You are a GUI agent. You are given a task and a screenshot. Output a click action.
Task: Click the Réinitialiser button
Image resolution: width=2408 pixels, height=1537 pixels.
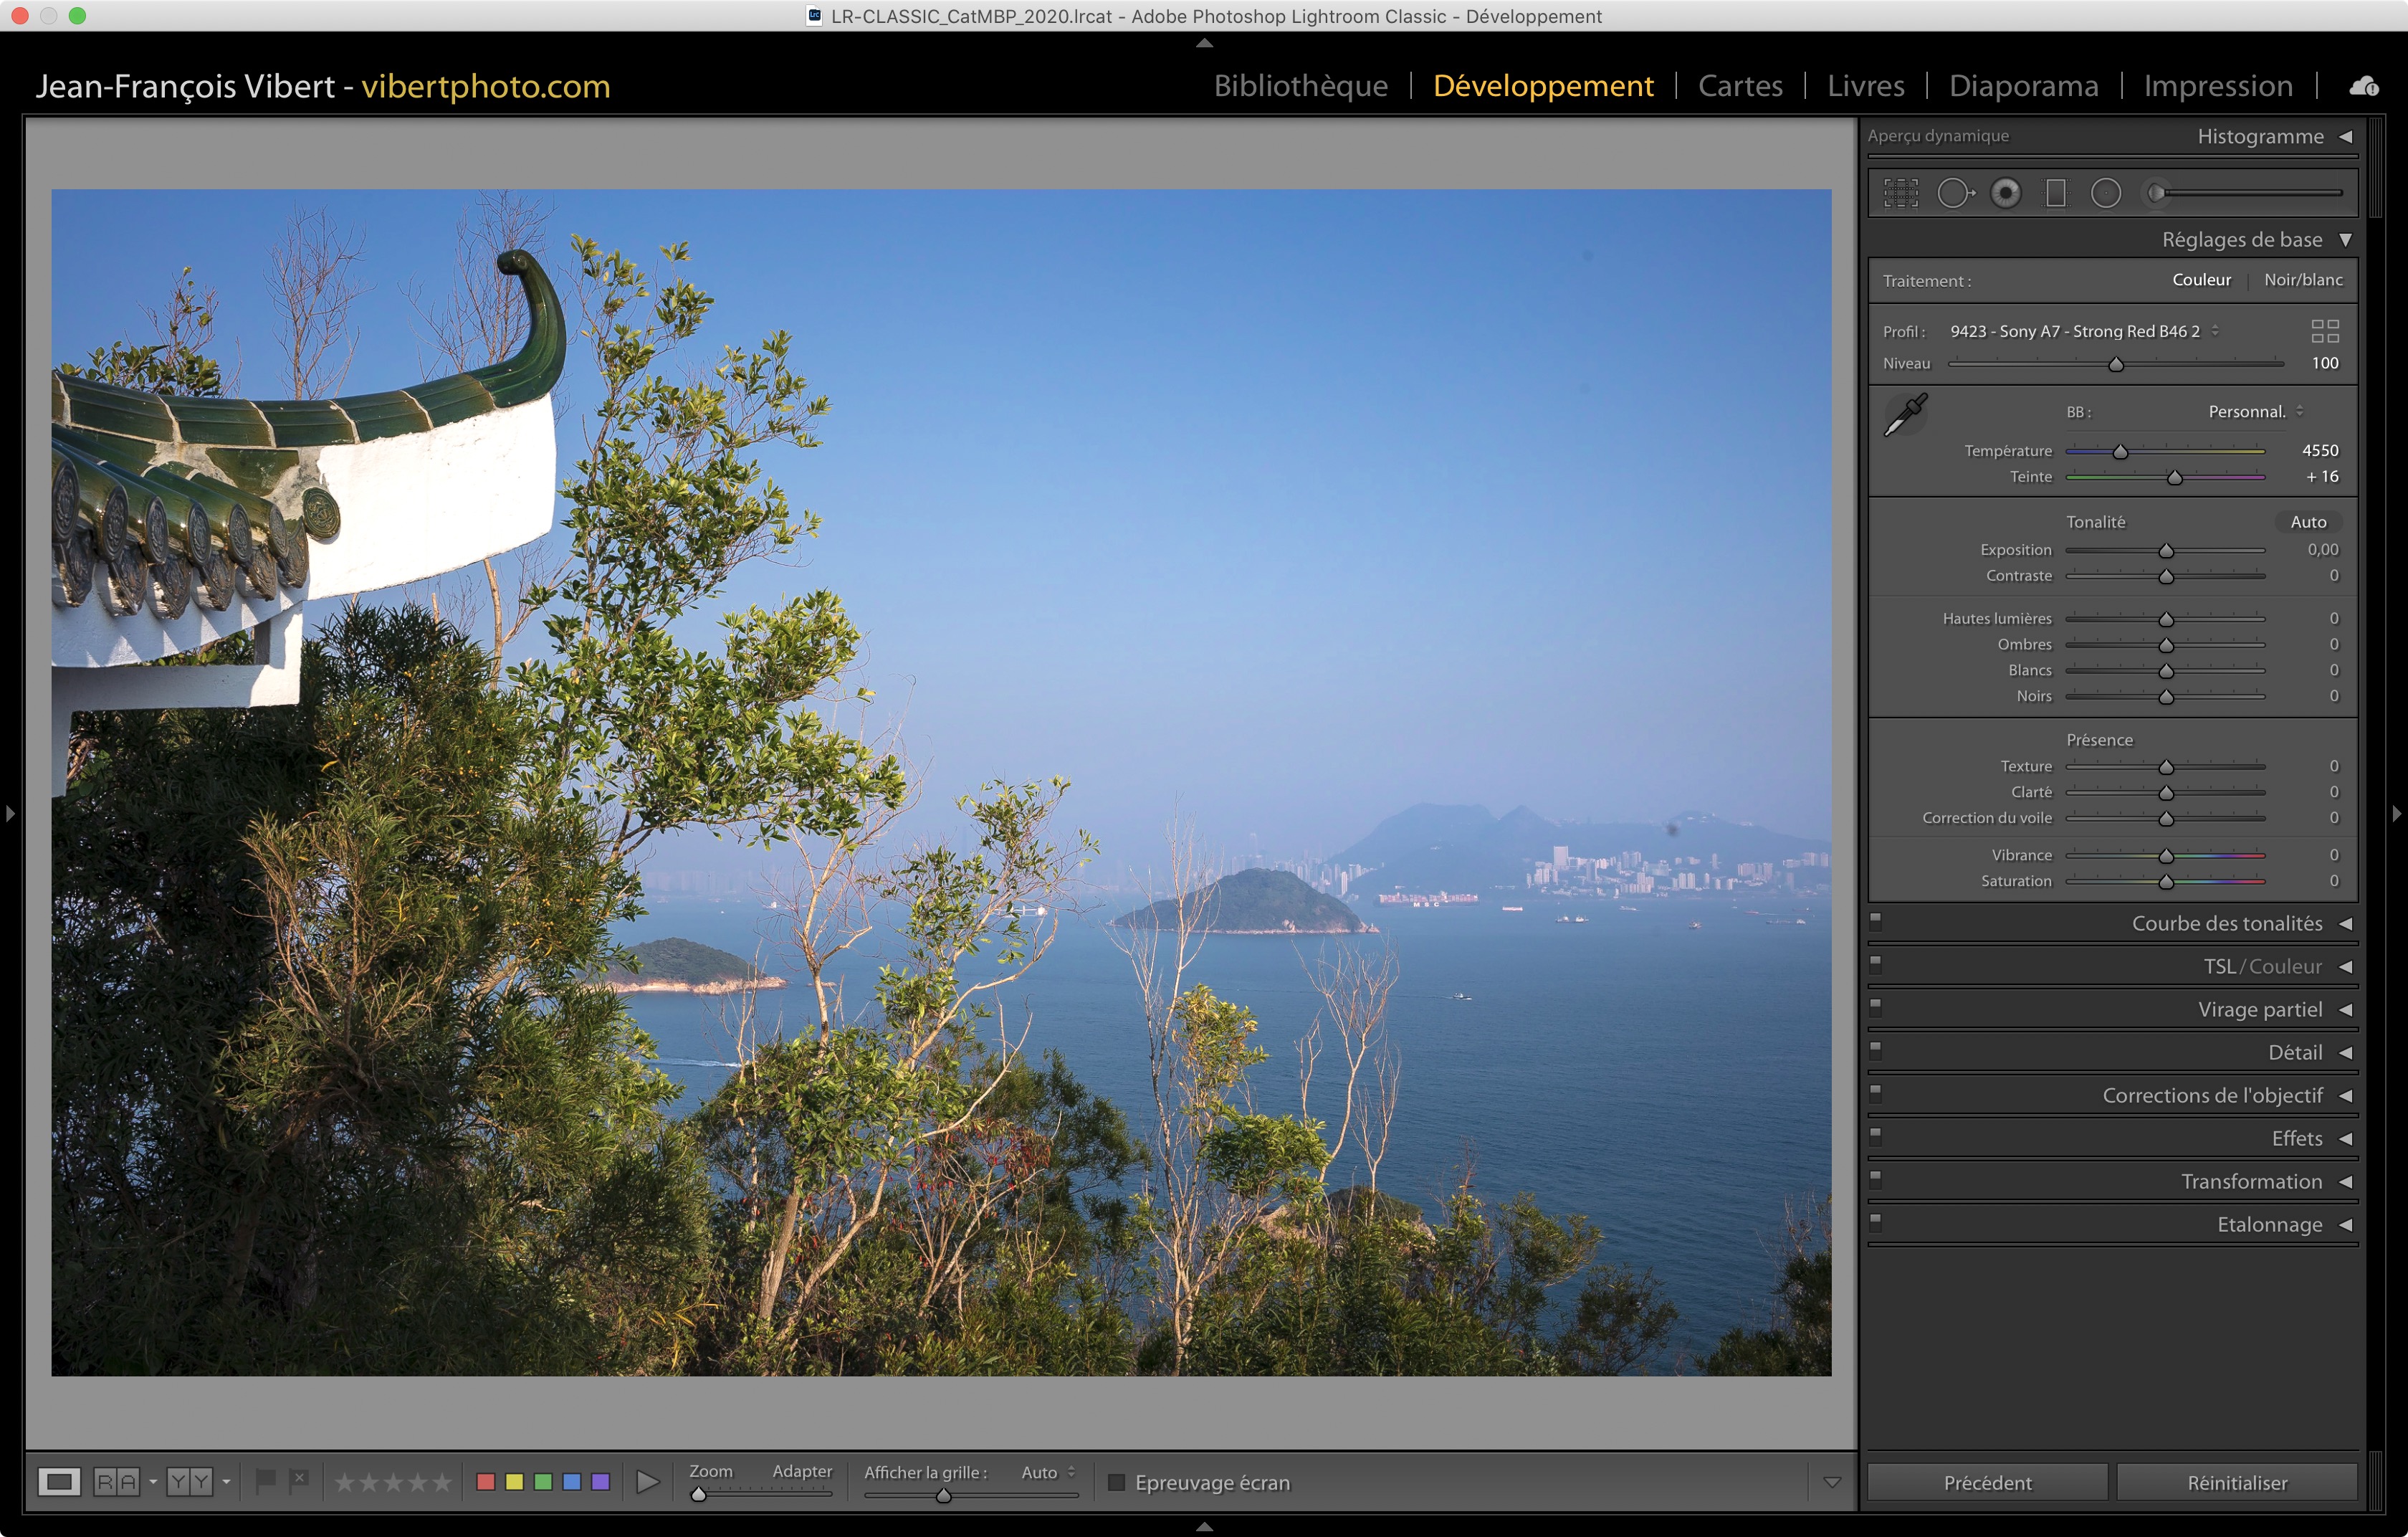click(2237, 1482)
